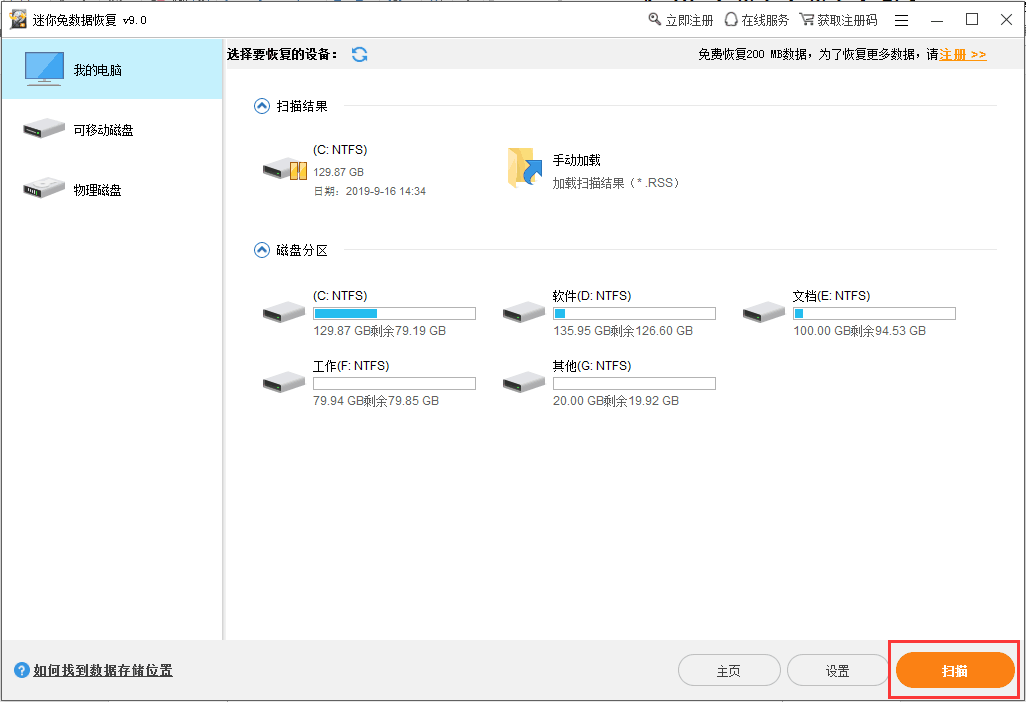Viewport: 1026px width, 702px height.
Task: Click 其他 G: drive usage bar
Action: point(634,383)
